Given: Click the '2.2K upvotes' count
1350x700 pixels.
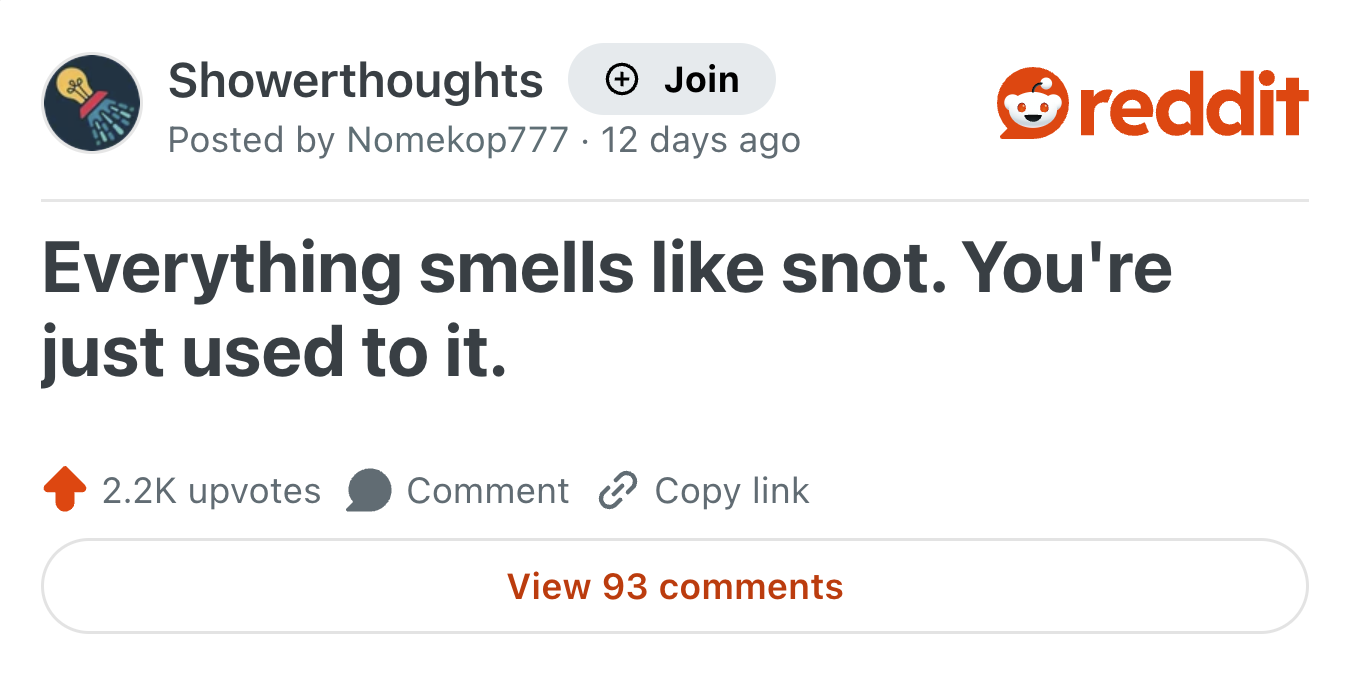Looking at the screenshot, I should click(211, 491).
